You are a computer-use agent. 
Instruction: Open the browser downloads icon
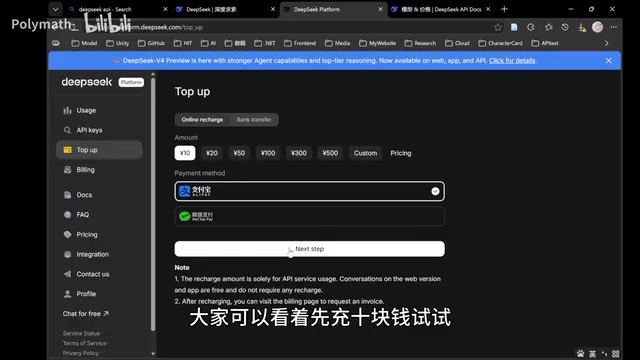(x=581, y=27)
